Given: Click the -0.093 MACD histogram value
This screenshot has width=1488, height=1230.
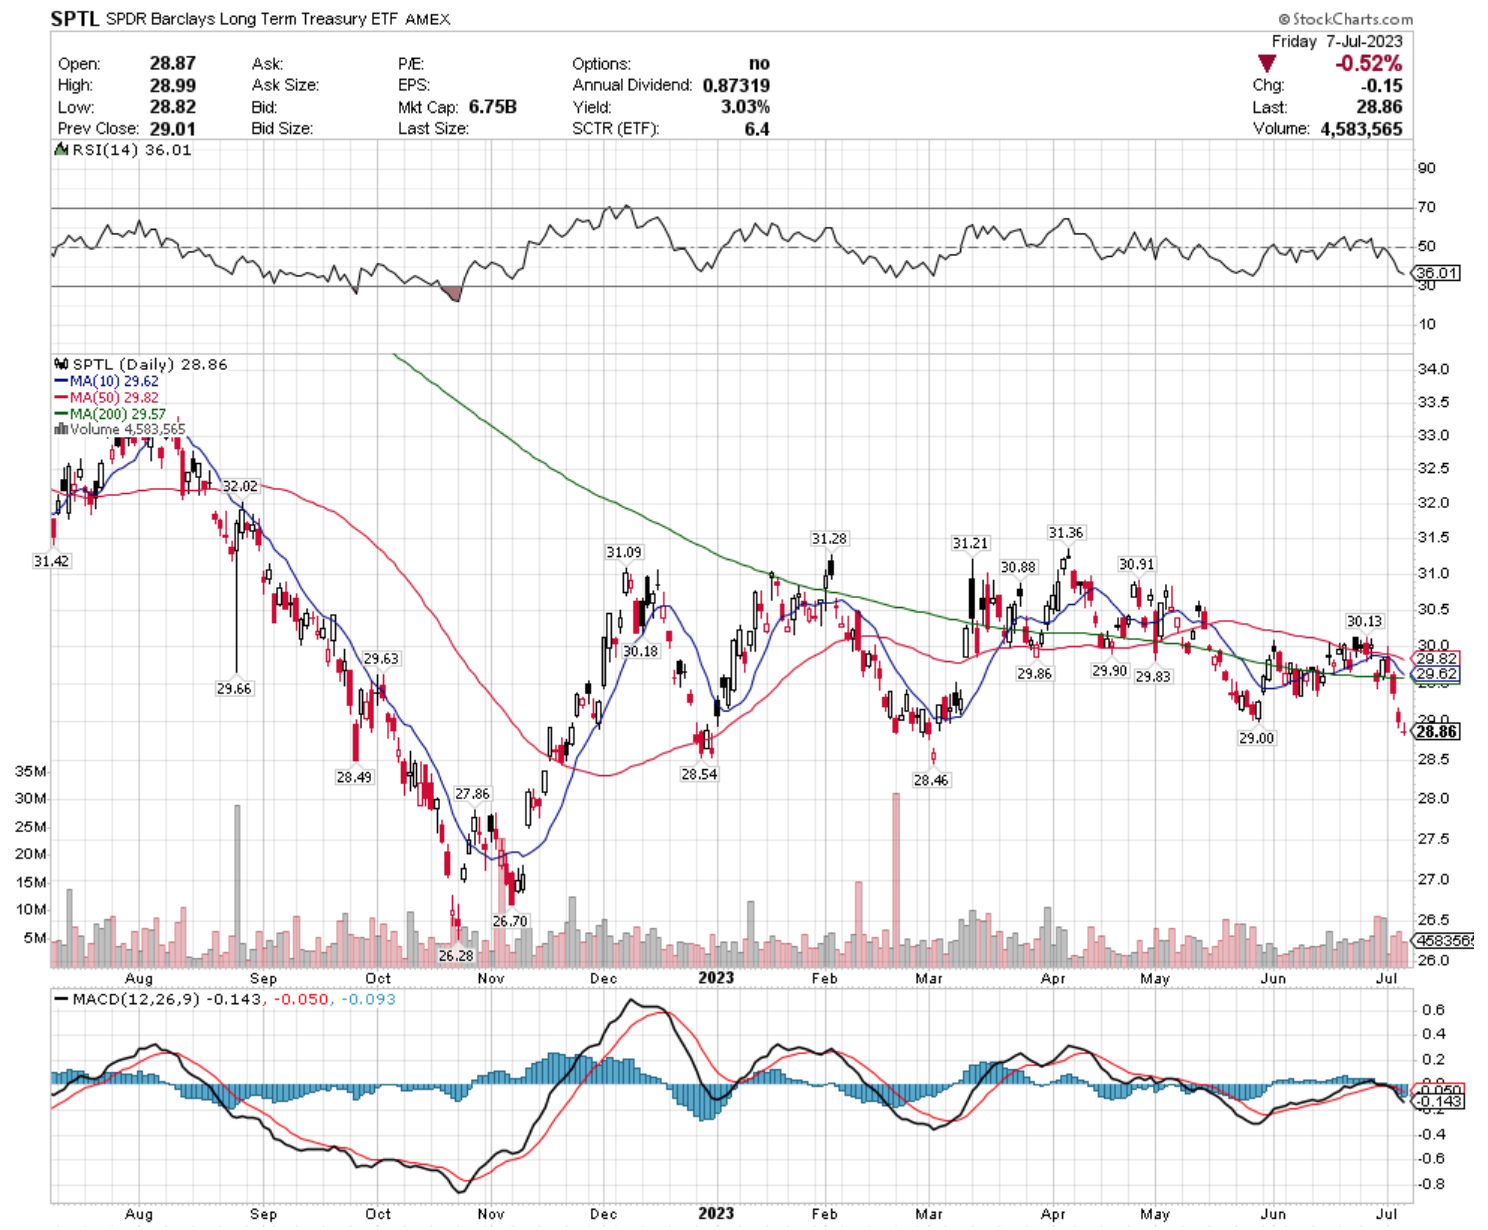Looking at the screenshot, I should pos(368,999).
